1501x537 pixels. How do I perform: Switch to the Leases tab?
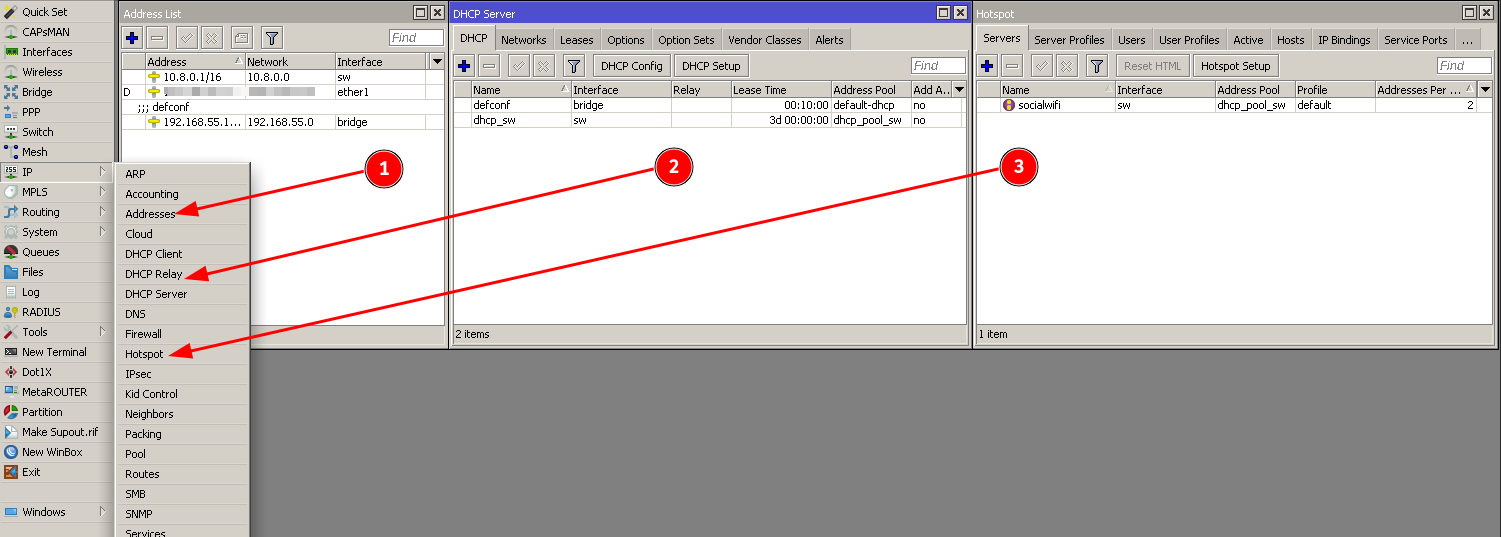[x=576, y=40]
